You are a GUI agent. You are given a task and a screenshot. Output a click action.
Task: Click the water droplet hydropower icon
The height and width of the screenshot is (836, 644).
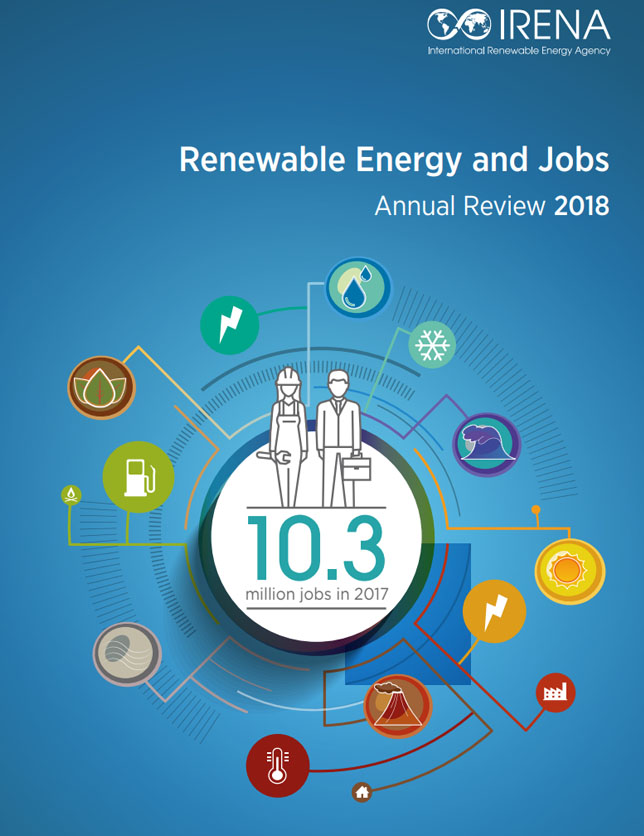pos(360,285)
